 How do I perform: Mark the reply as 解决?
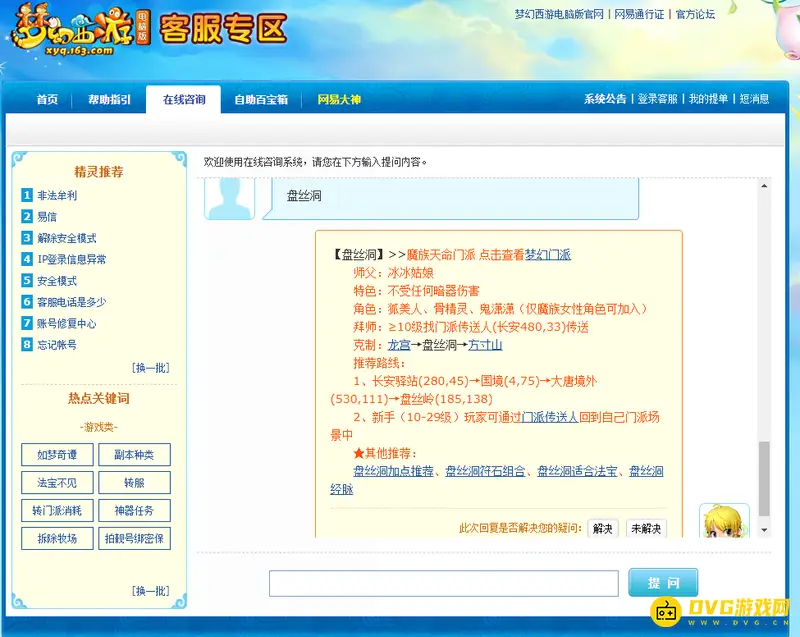(x=603, y=529)
